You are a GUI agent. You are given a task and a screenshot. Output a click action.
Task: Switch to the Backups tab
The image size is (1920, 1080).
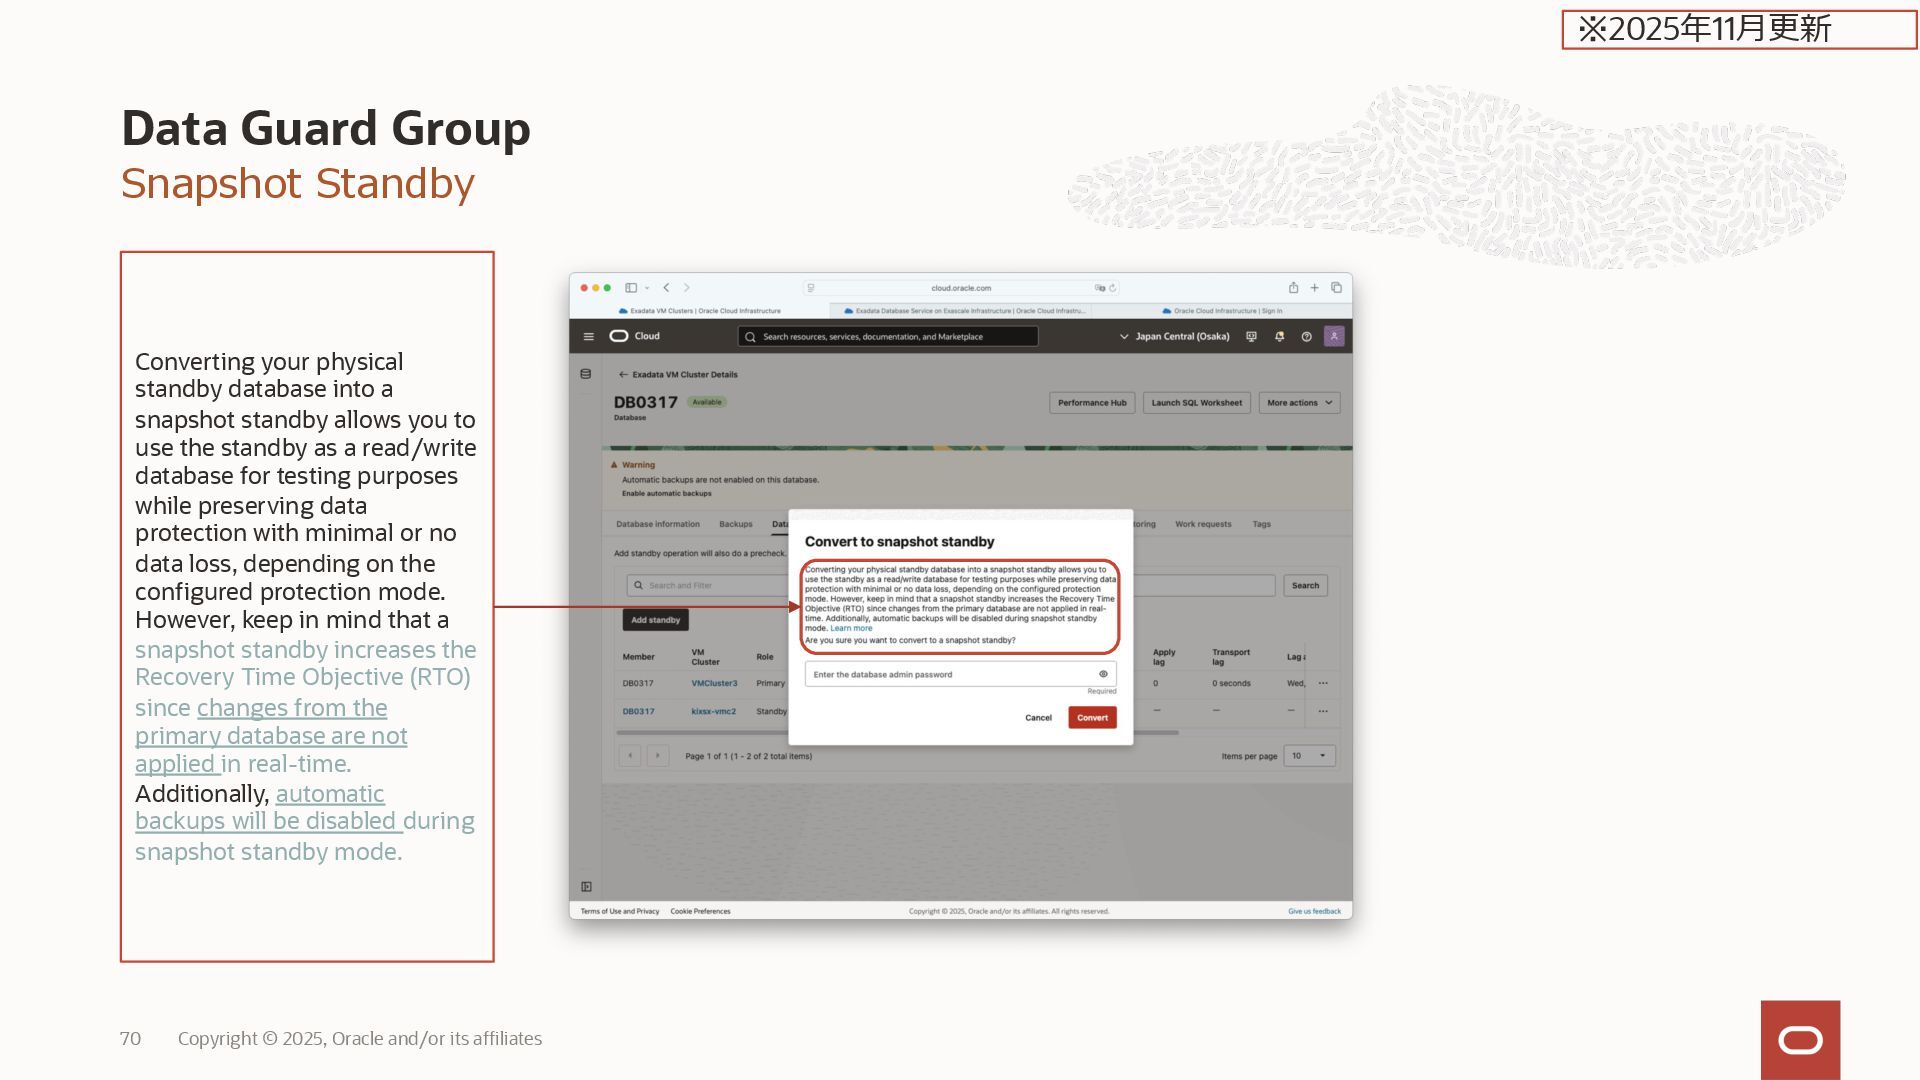(735, 524)
